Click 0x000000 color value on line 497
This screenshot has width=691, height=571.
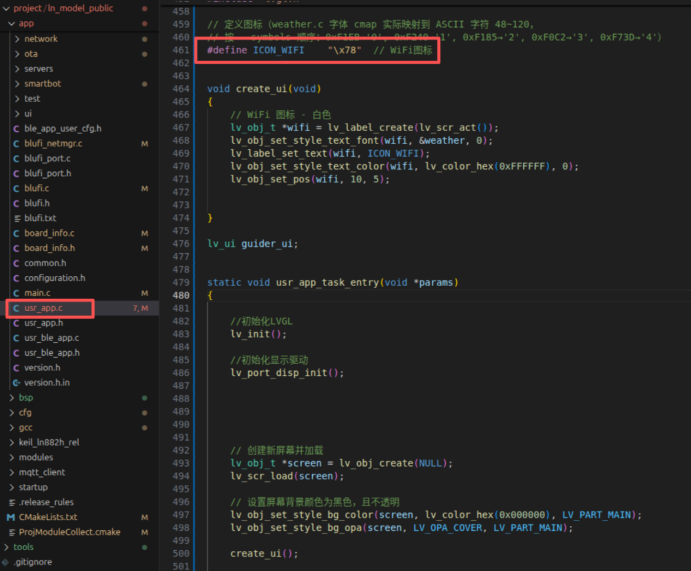[522, 515]
